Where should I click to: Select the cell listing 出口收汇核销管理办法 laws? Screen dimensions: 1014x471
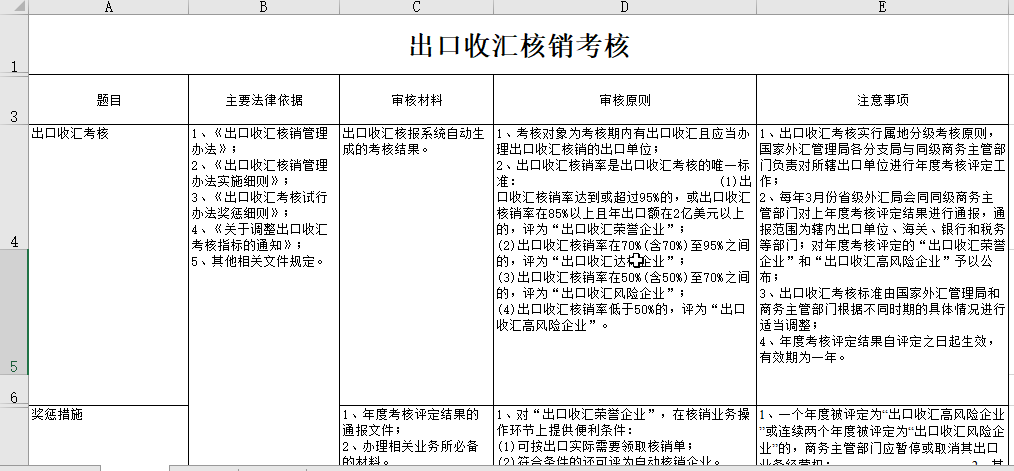(263, 250)
